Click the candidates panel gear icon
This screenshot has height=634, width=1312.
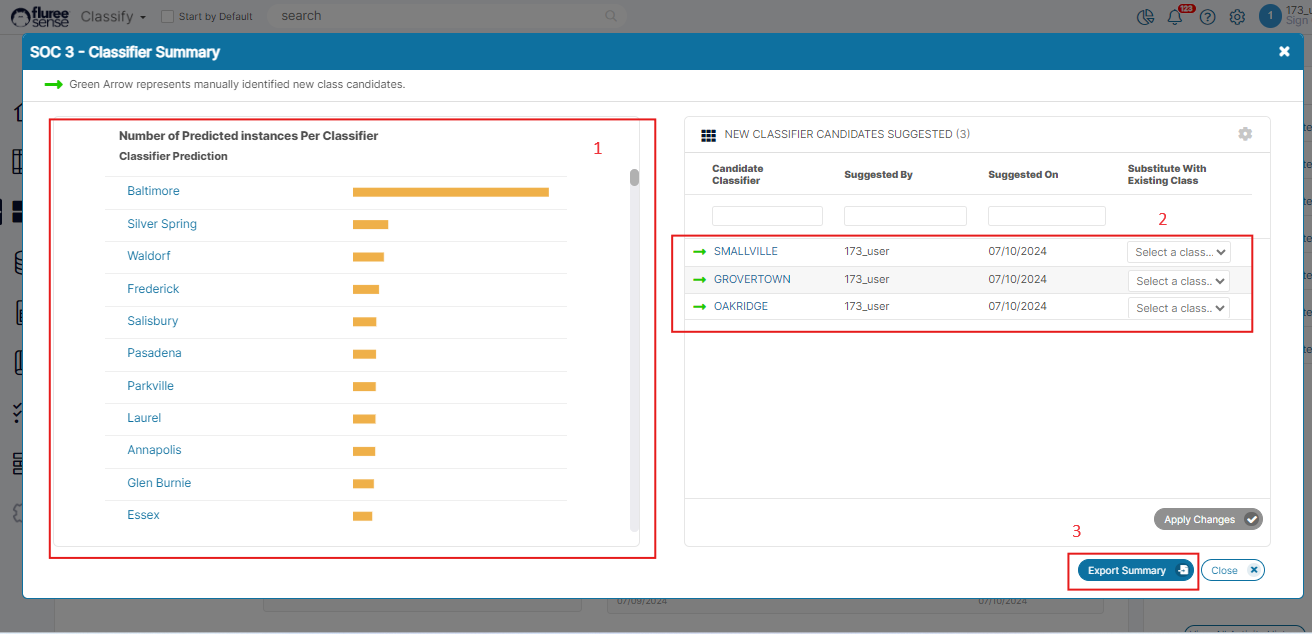(x=1245, y=134)
